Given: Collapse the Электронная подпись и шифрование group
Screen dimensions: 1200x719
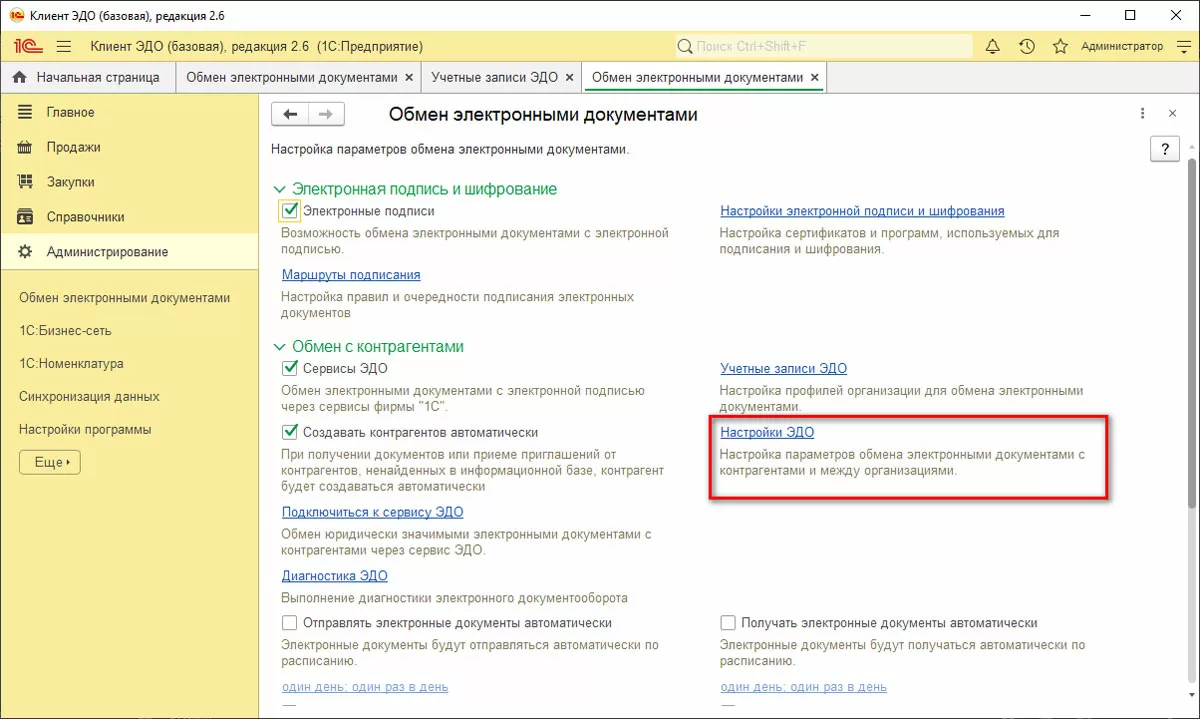Looking at the screenshot, I should 279,189.
